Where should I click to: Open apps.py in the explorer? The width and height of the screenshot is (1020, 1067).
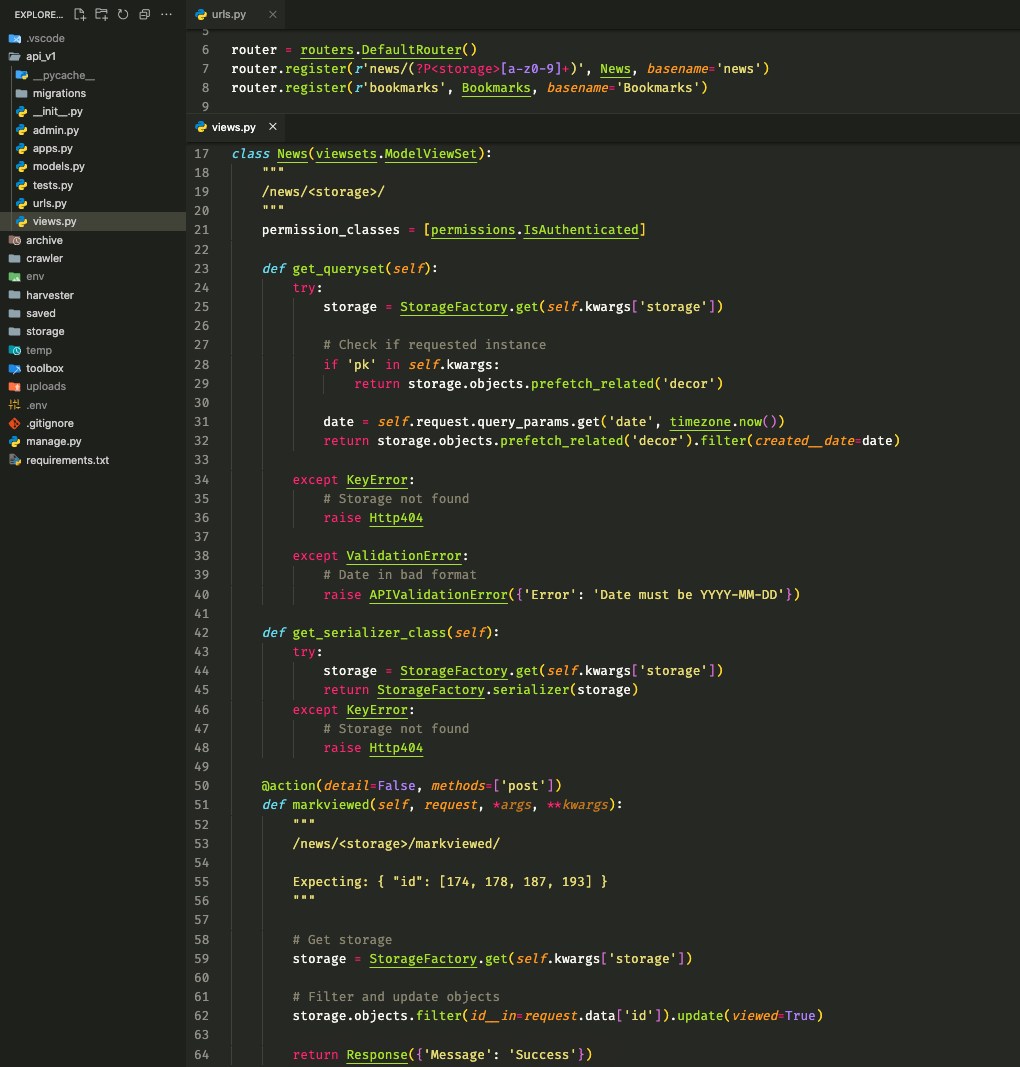coord(93,148)
